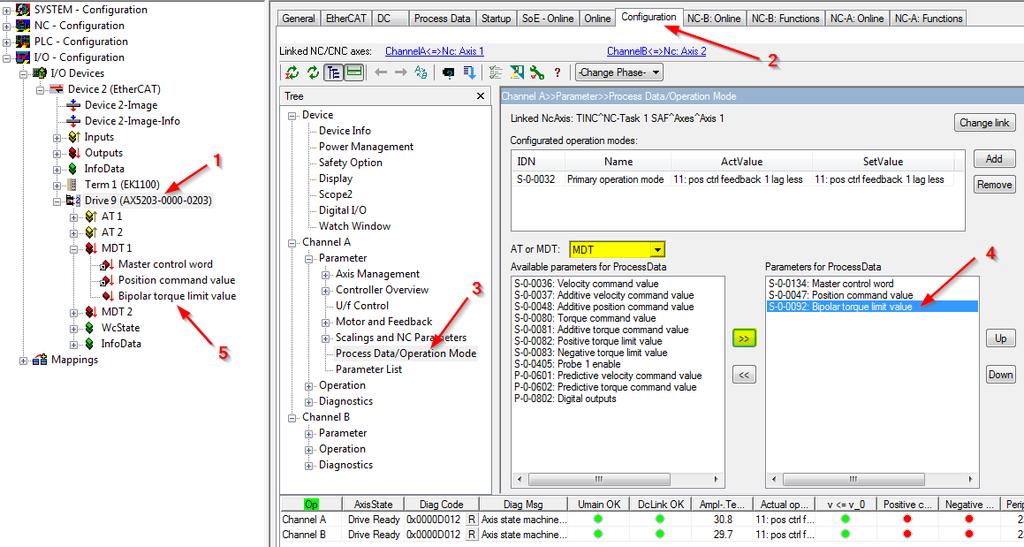Collapse the Channel A node

[292, 242]
